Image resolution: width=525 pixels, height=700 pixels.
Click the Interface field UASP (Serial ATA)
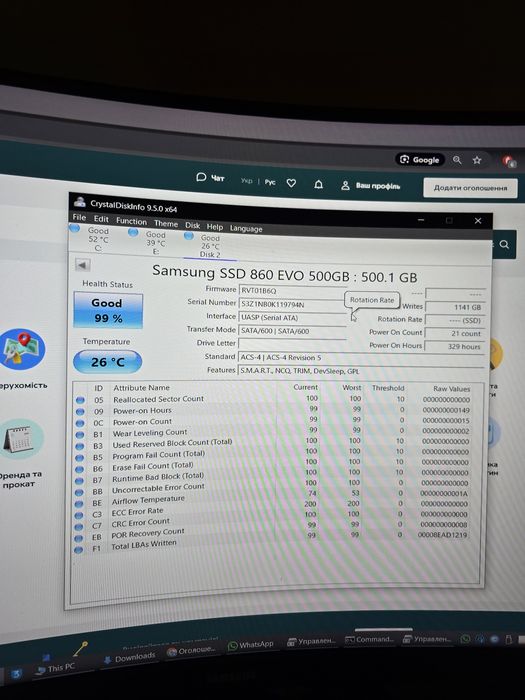pos(292,318)
